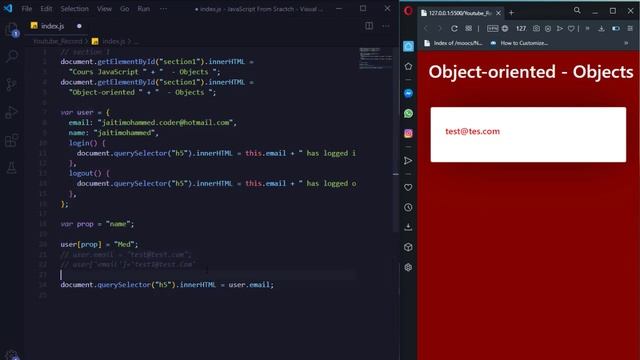640x360 pixels.
Task: Open the Go menu
Action: [x=124, y=9]
